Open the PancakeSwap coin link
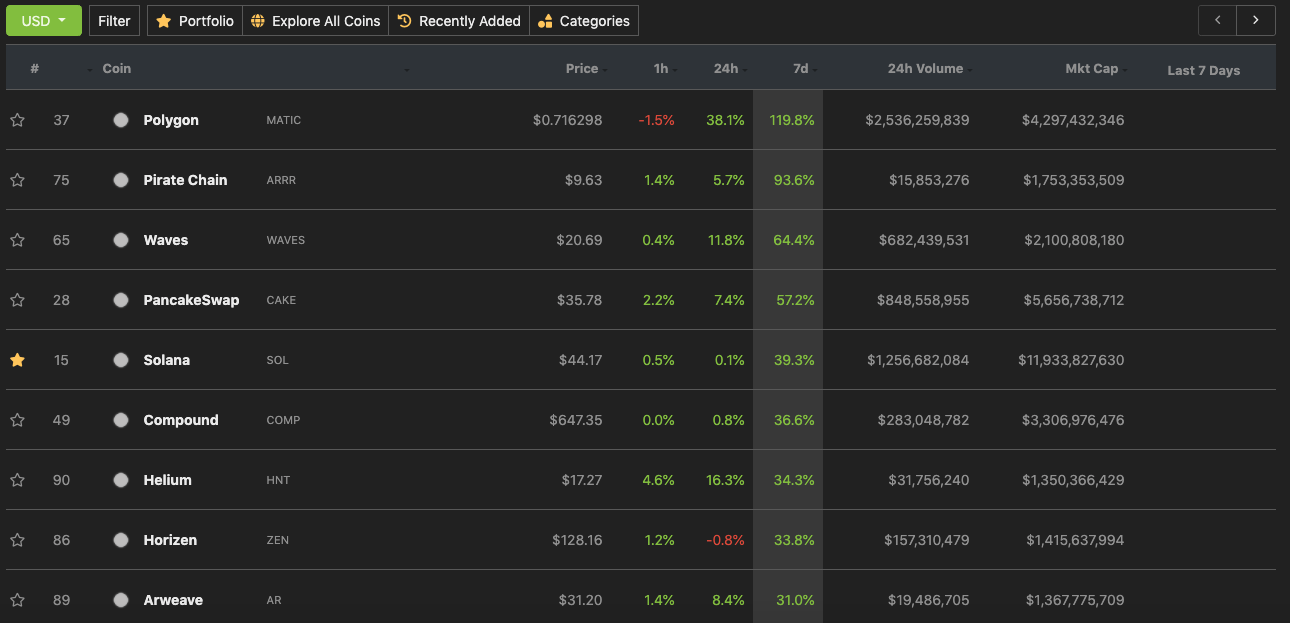The image size is (1290, 623). [x=191, y=300]
